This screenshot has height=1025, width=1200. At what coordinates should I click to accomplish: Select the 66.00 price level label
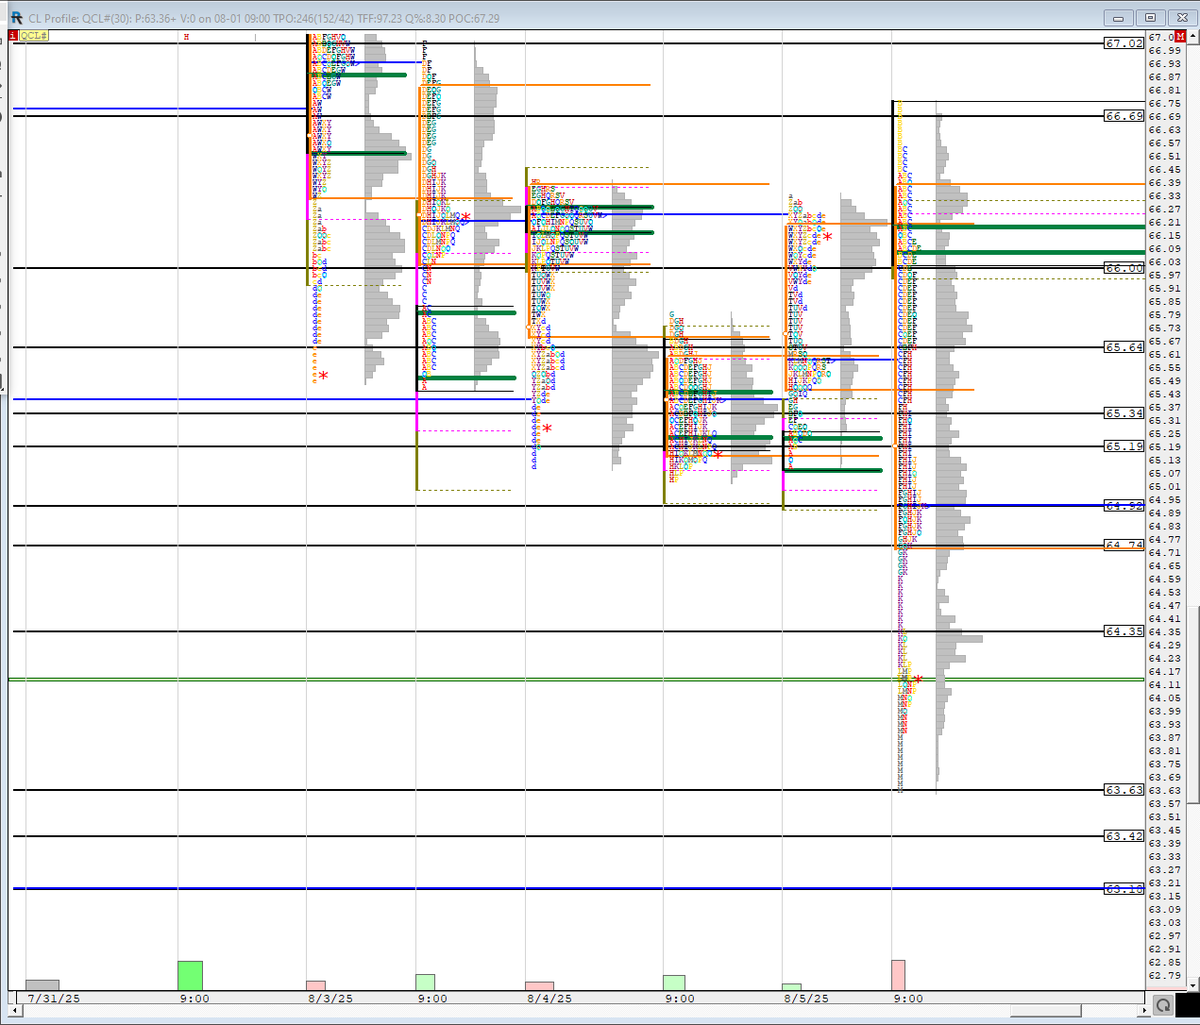[1123, 268]
